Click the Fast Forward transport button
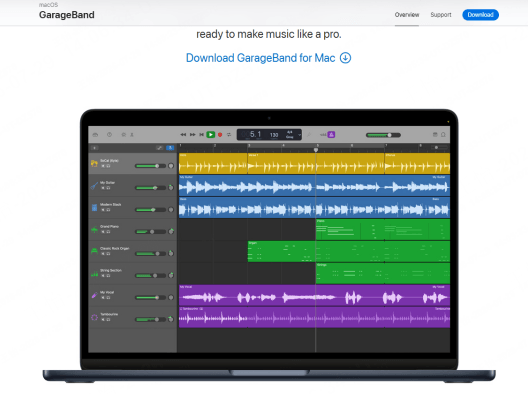The image size is (528, 394). point(193,135)
